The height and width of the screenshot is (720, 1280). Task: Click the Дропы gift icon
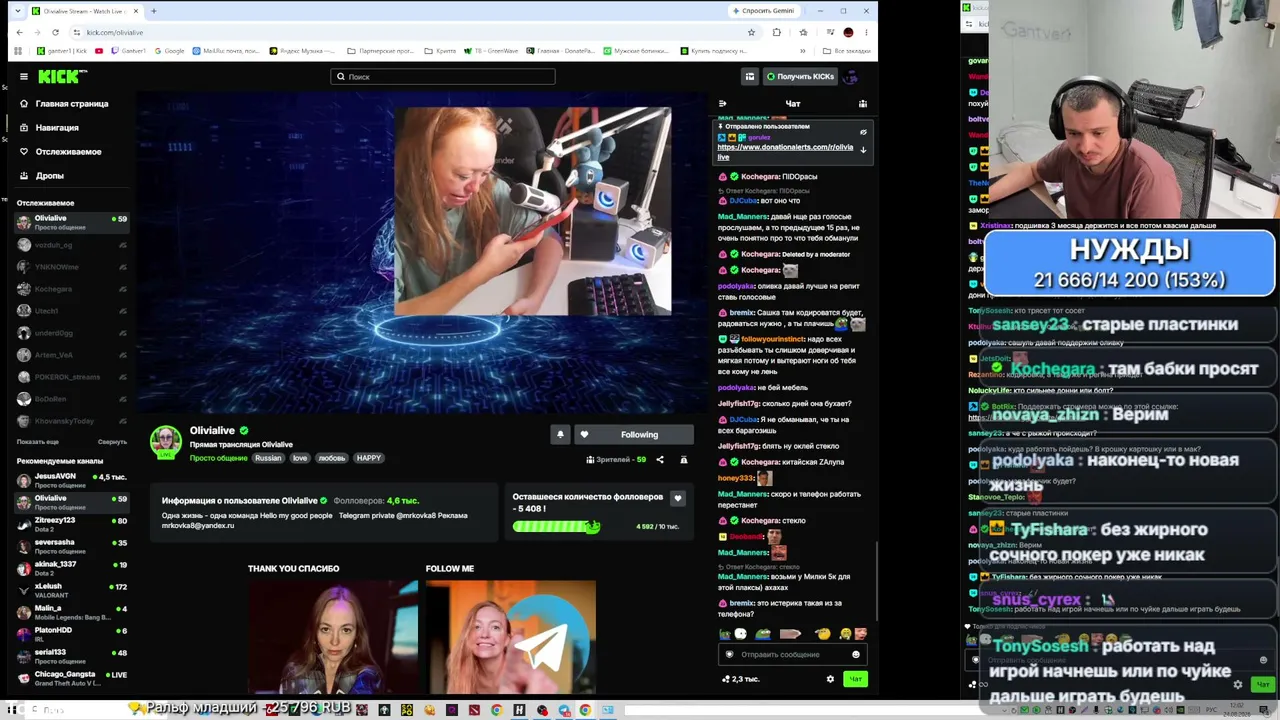point(24,176)
